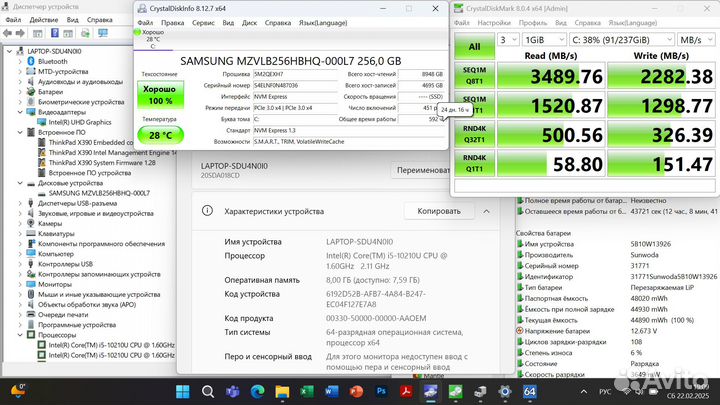Click Show/Hide console tree toolbar icon
The height and width of the screenshot is (405, 720).
[38, 33]
